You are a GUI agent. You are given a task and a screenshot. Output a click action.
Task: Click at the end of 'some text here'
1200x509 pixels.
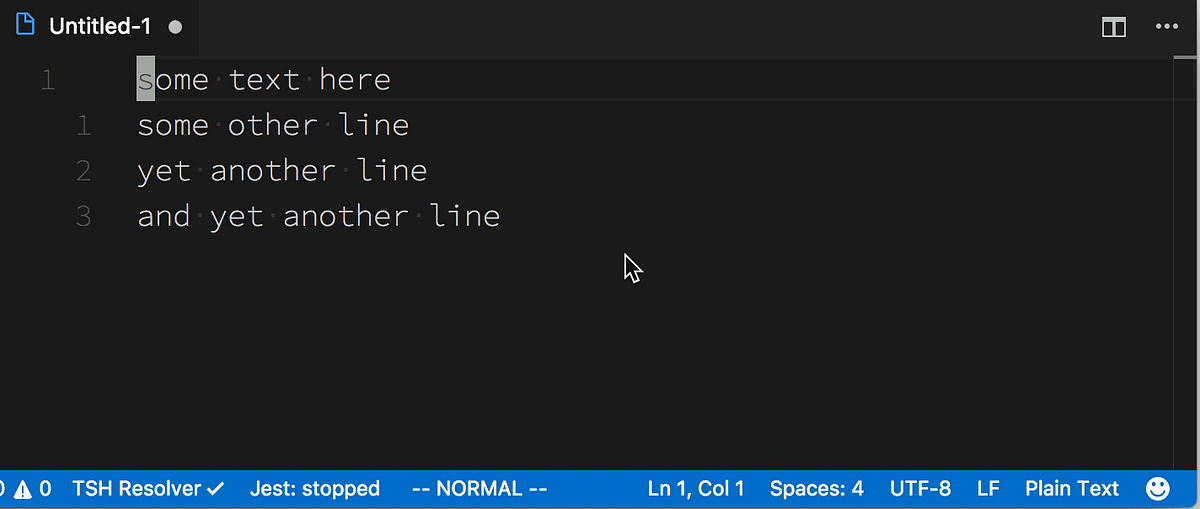pyautogui.click(x=391, y=79)
